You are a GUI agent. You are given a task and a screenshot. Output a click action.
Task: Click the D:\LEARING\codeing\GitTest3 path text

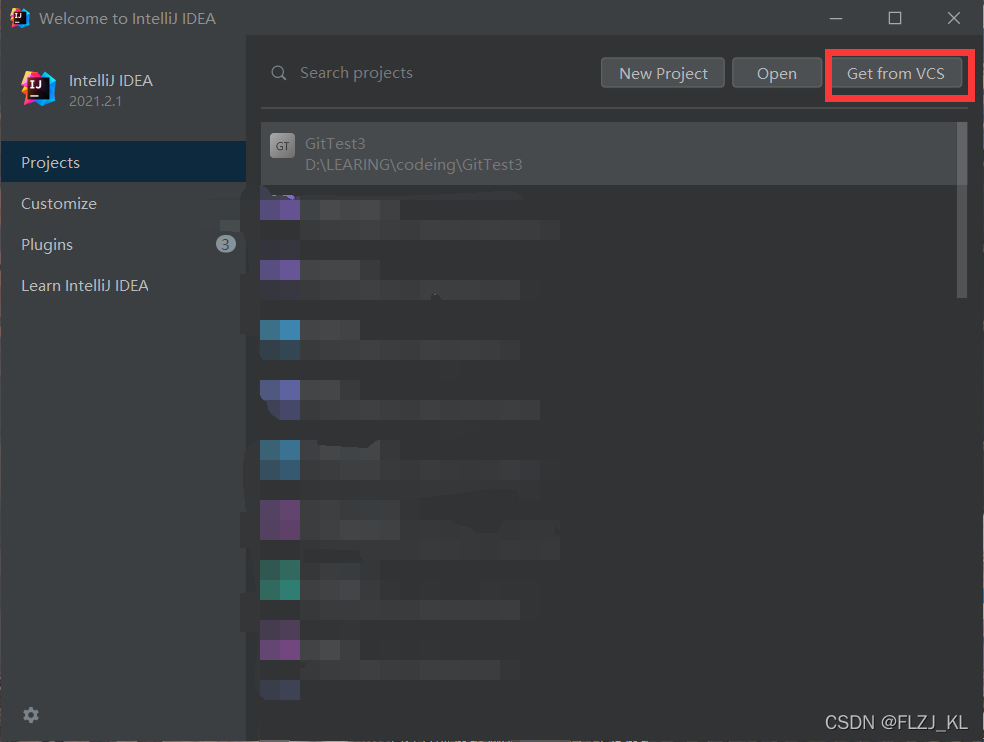[x=414, y=164]
